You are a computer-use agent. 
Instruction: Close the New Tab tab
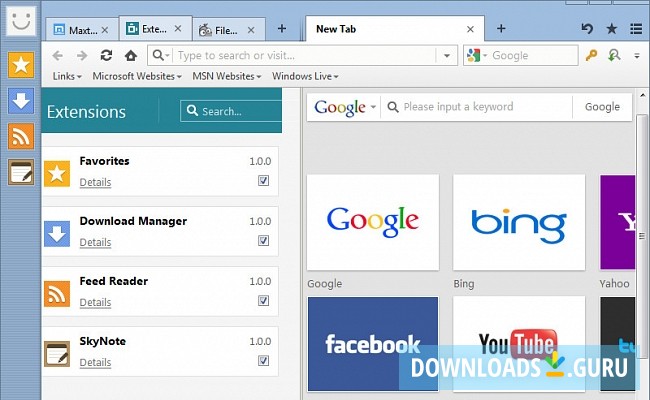tap(470, 29)
